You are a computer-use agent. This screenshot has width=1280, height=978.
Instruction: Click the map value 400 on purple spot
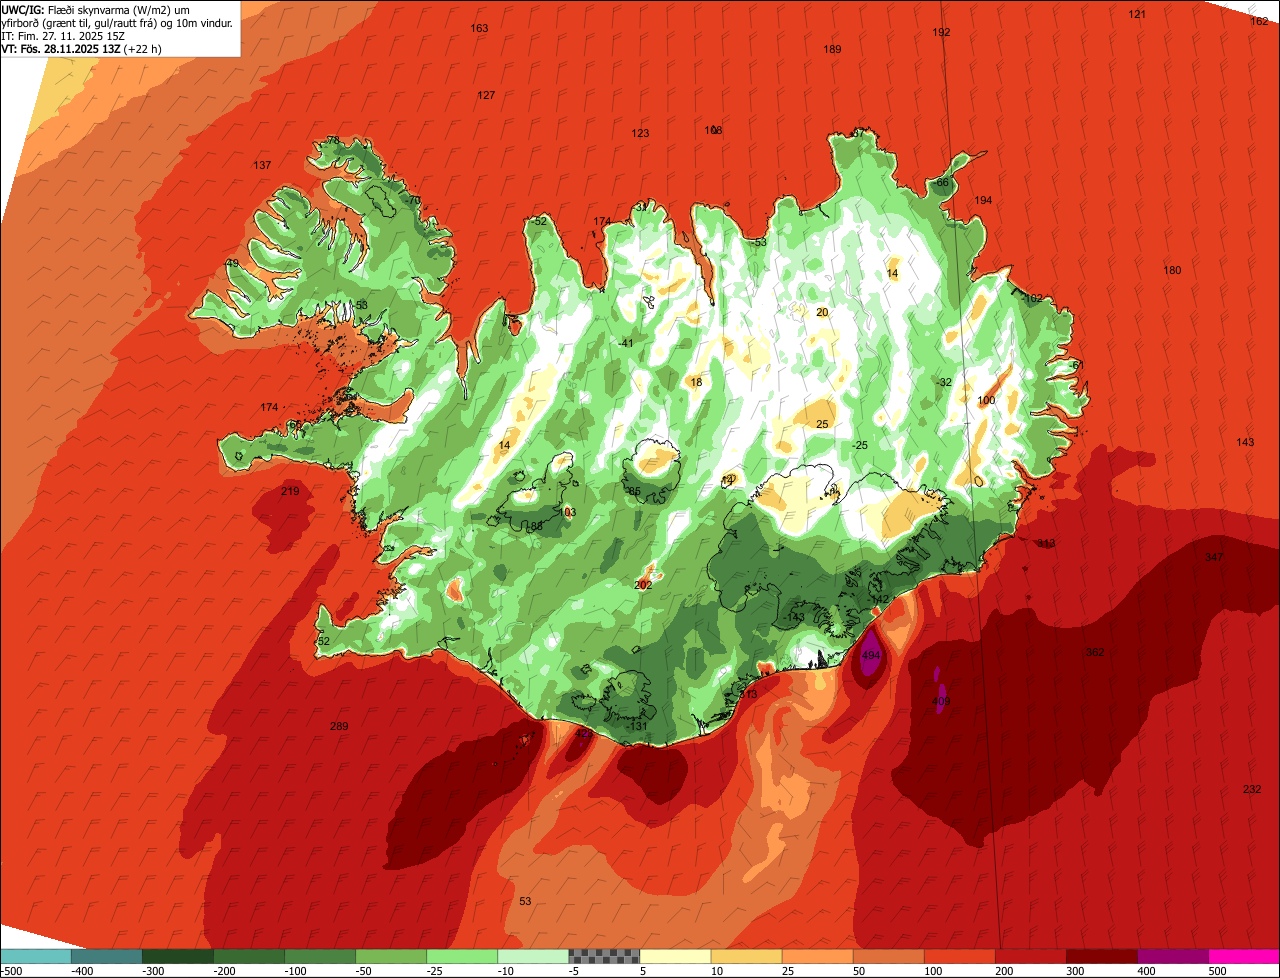[940, 701]
